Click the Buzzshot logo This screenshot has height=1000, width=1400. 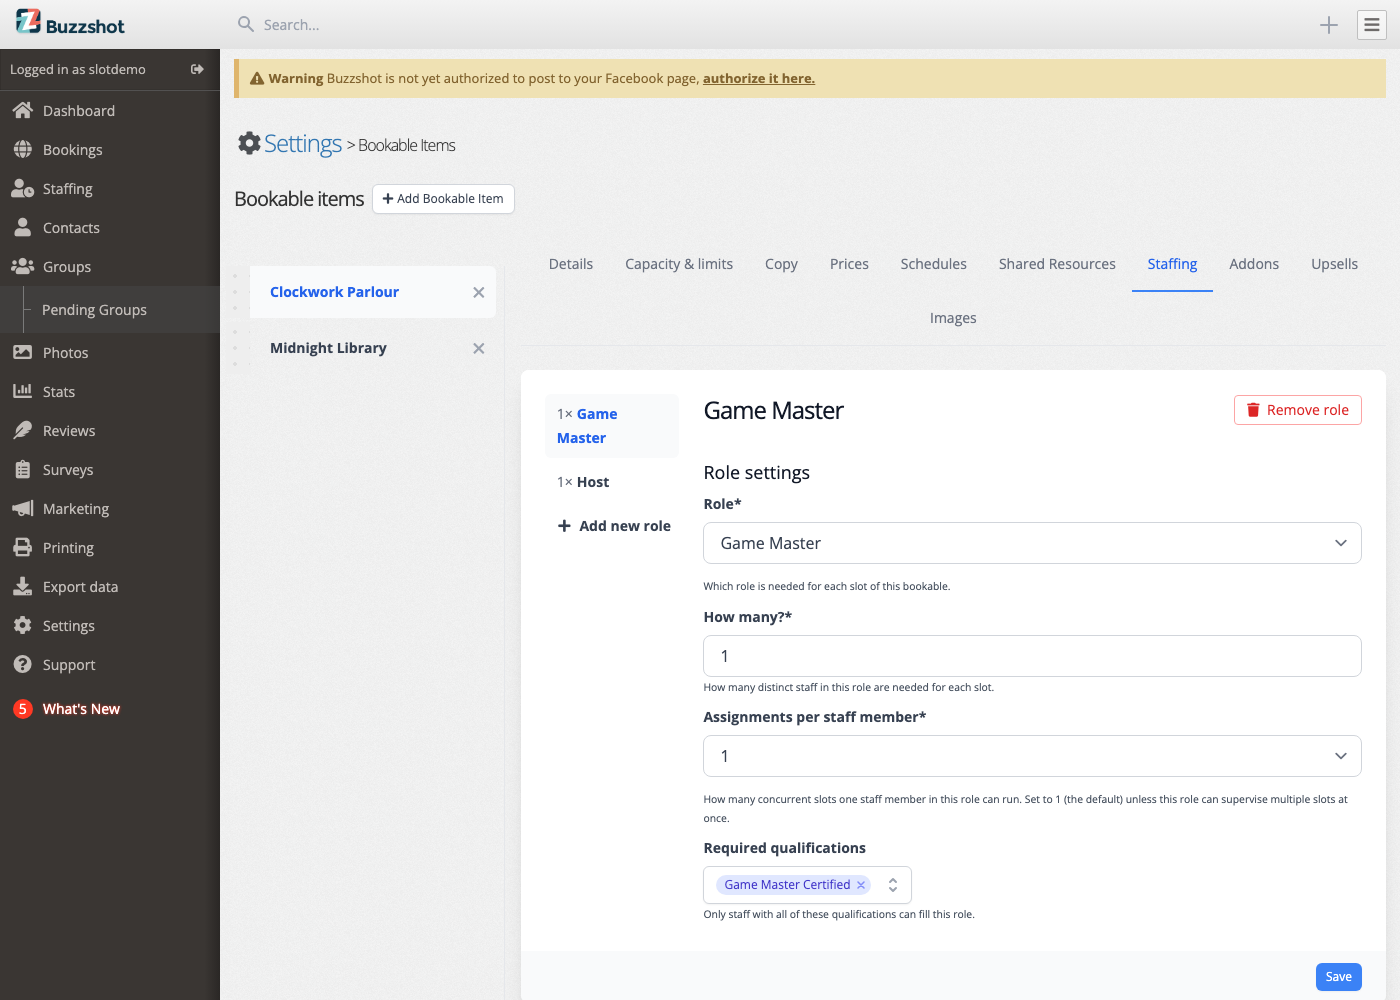pyautogui.click(x=70, y=22)
